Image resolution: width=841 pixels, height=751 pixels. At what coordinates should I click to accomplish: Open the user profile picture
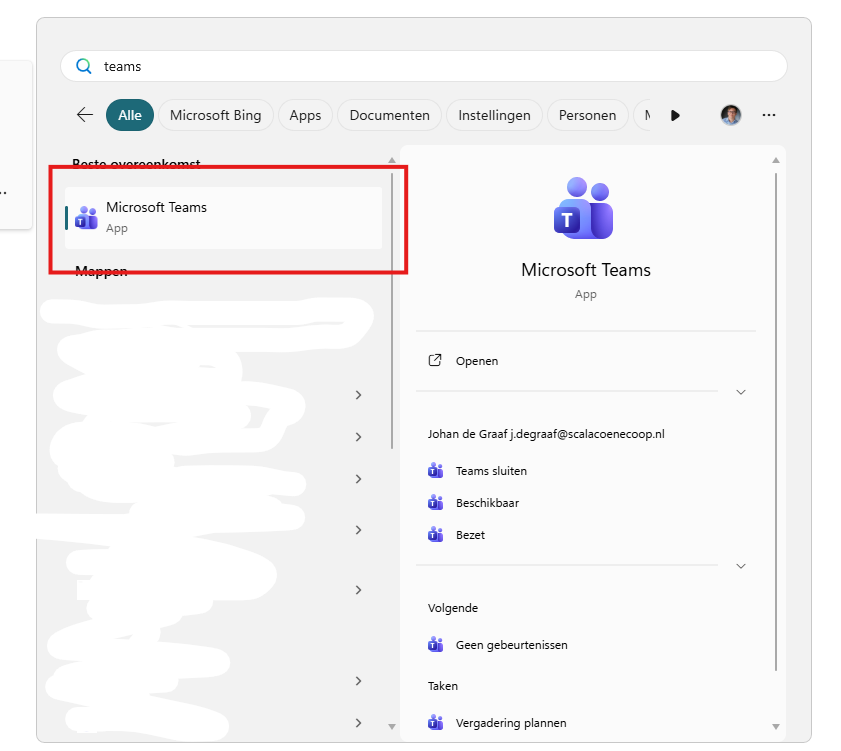tap(731, 115)
